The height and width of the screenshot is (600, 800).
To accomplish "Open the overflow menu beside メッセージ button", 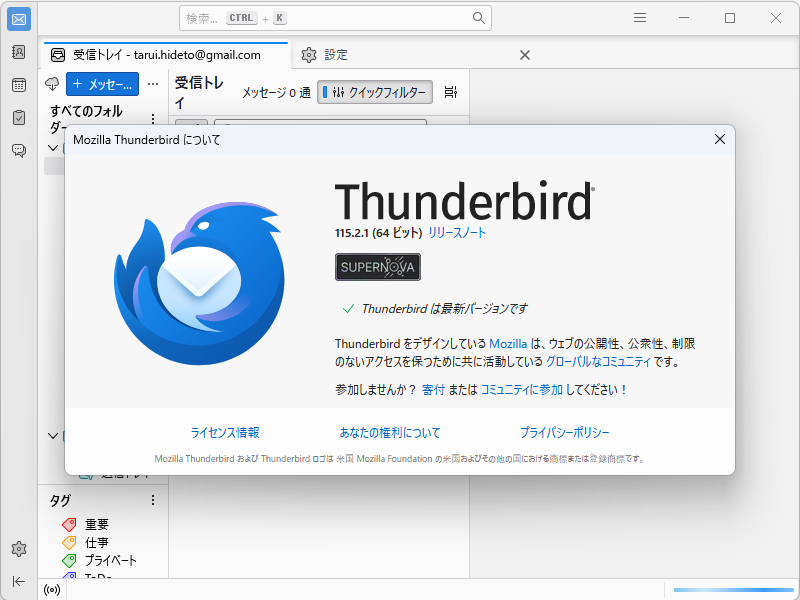I will (x=152, y=84).
